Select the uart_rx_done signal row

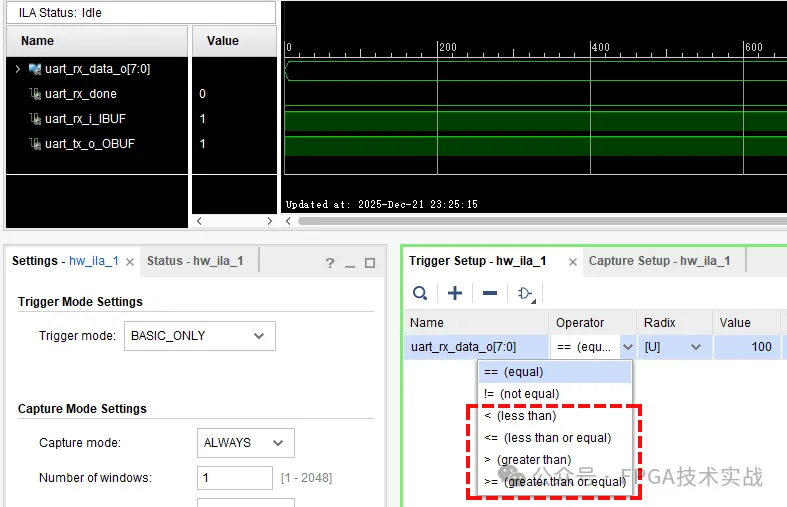pyautogui.click(x=80, y=94)
